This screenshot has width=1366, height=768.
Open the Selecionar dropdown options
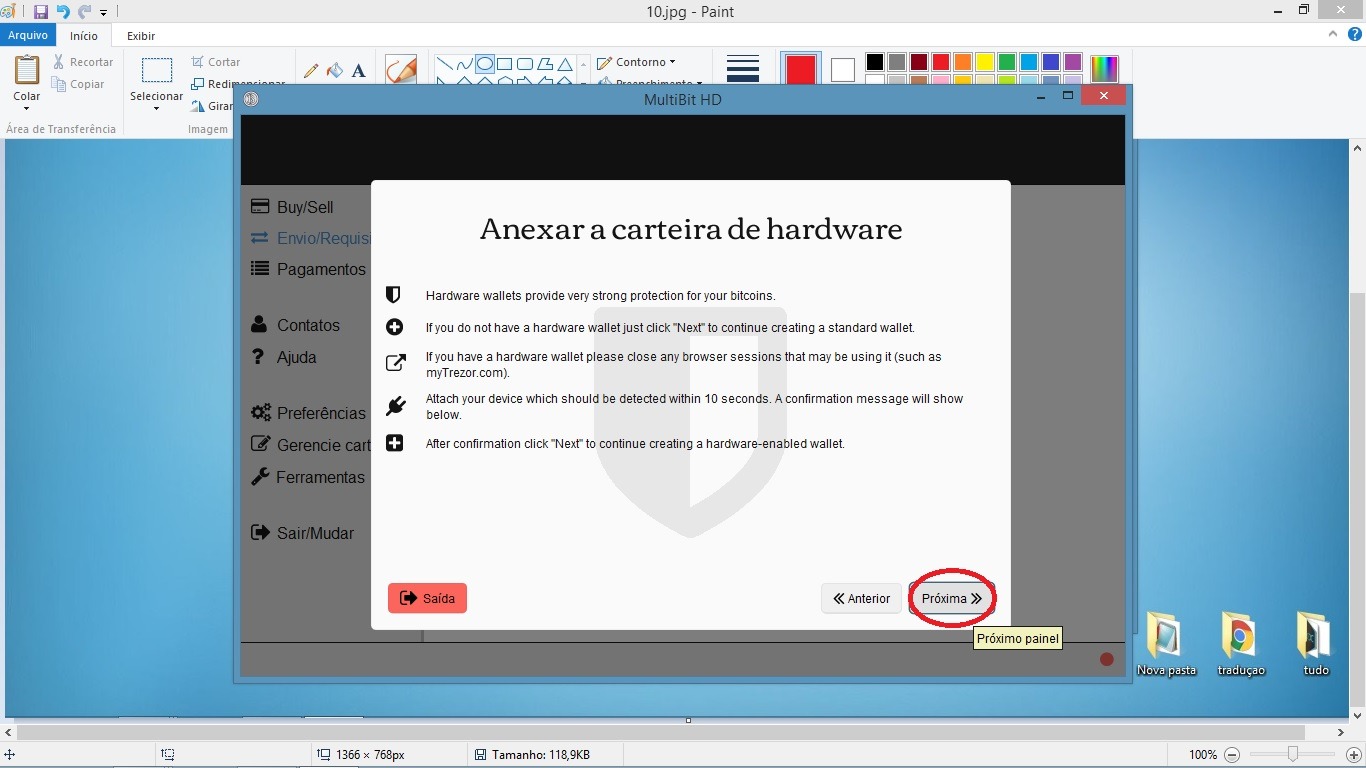tap(156, 108)
